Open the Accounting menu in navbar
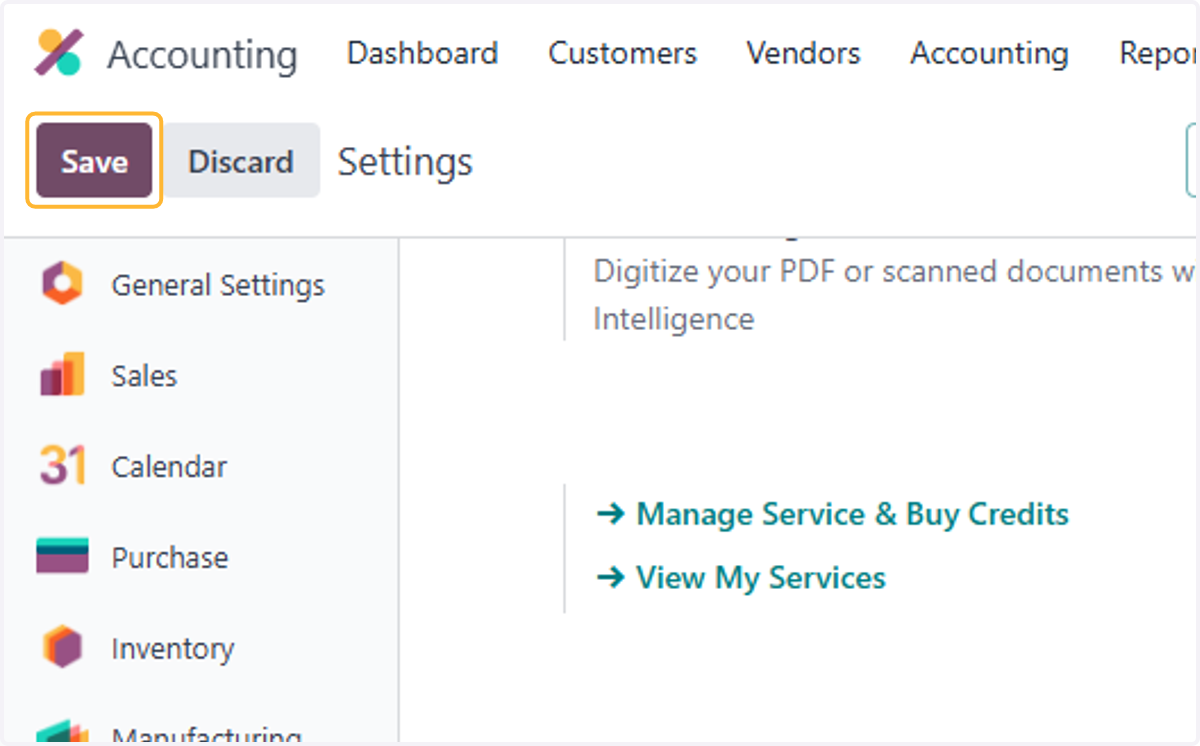Viewport: 1200px width, 746px height. pyautogui.click(x=989, y=53)
